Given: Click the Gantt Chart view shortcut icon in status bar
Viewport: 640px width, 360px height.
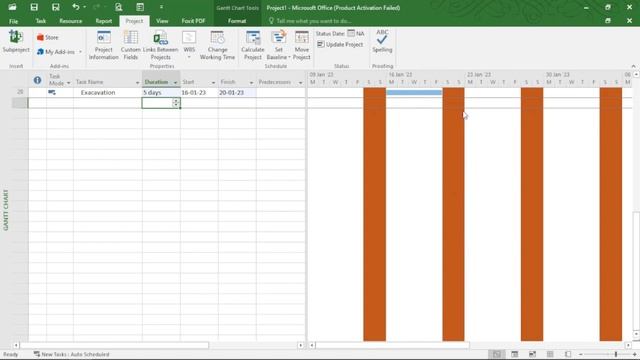Looking at the screenshot, I should pyautogui.click(x=496, y=354).
